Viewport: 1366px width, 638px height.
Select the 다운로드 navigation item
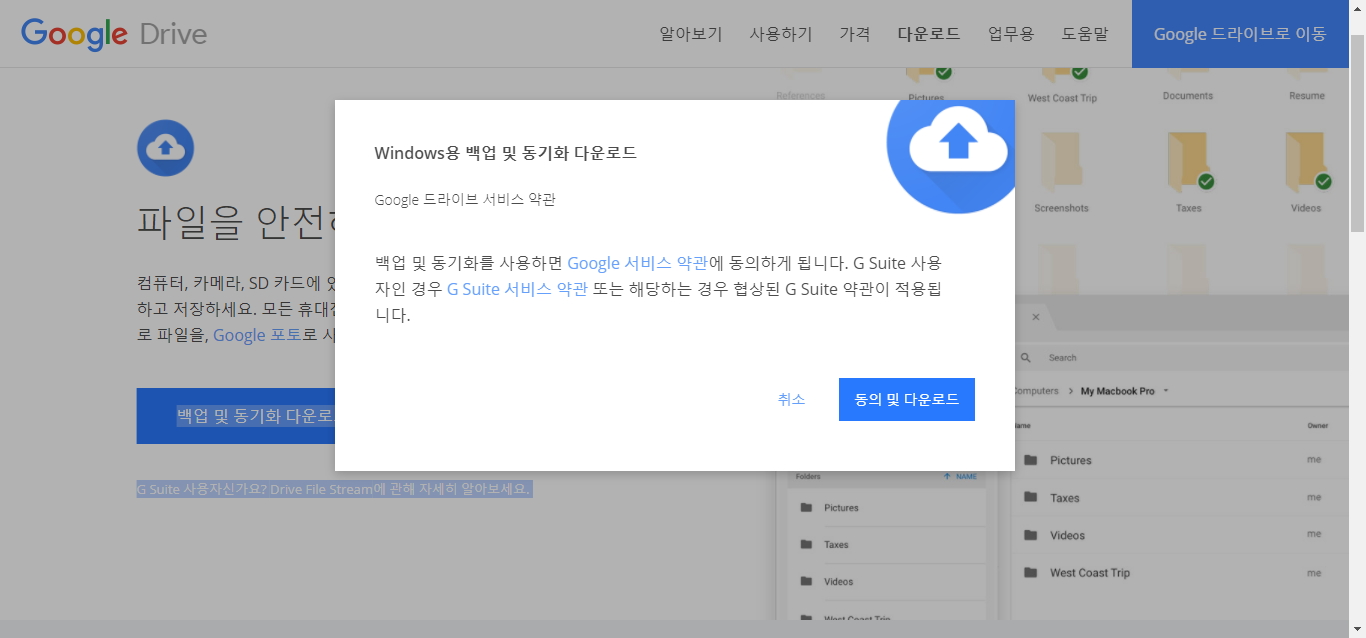pos(929,34)
